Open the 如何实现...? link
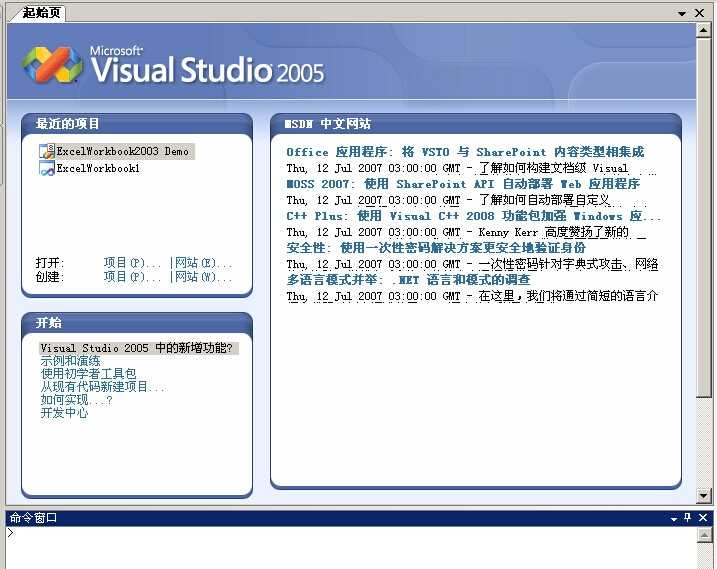The image size is (717, 569). [x=76, y=400]
